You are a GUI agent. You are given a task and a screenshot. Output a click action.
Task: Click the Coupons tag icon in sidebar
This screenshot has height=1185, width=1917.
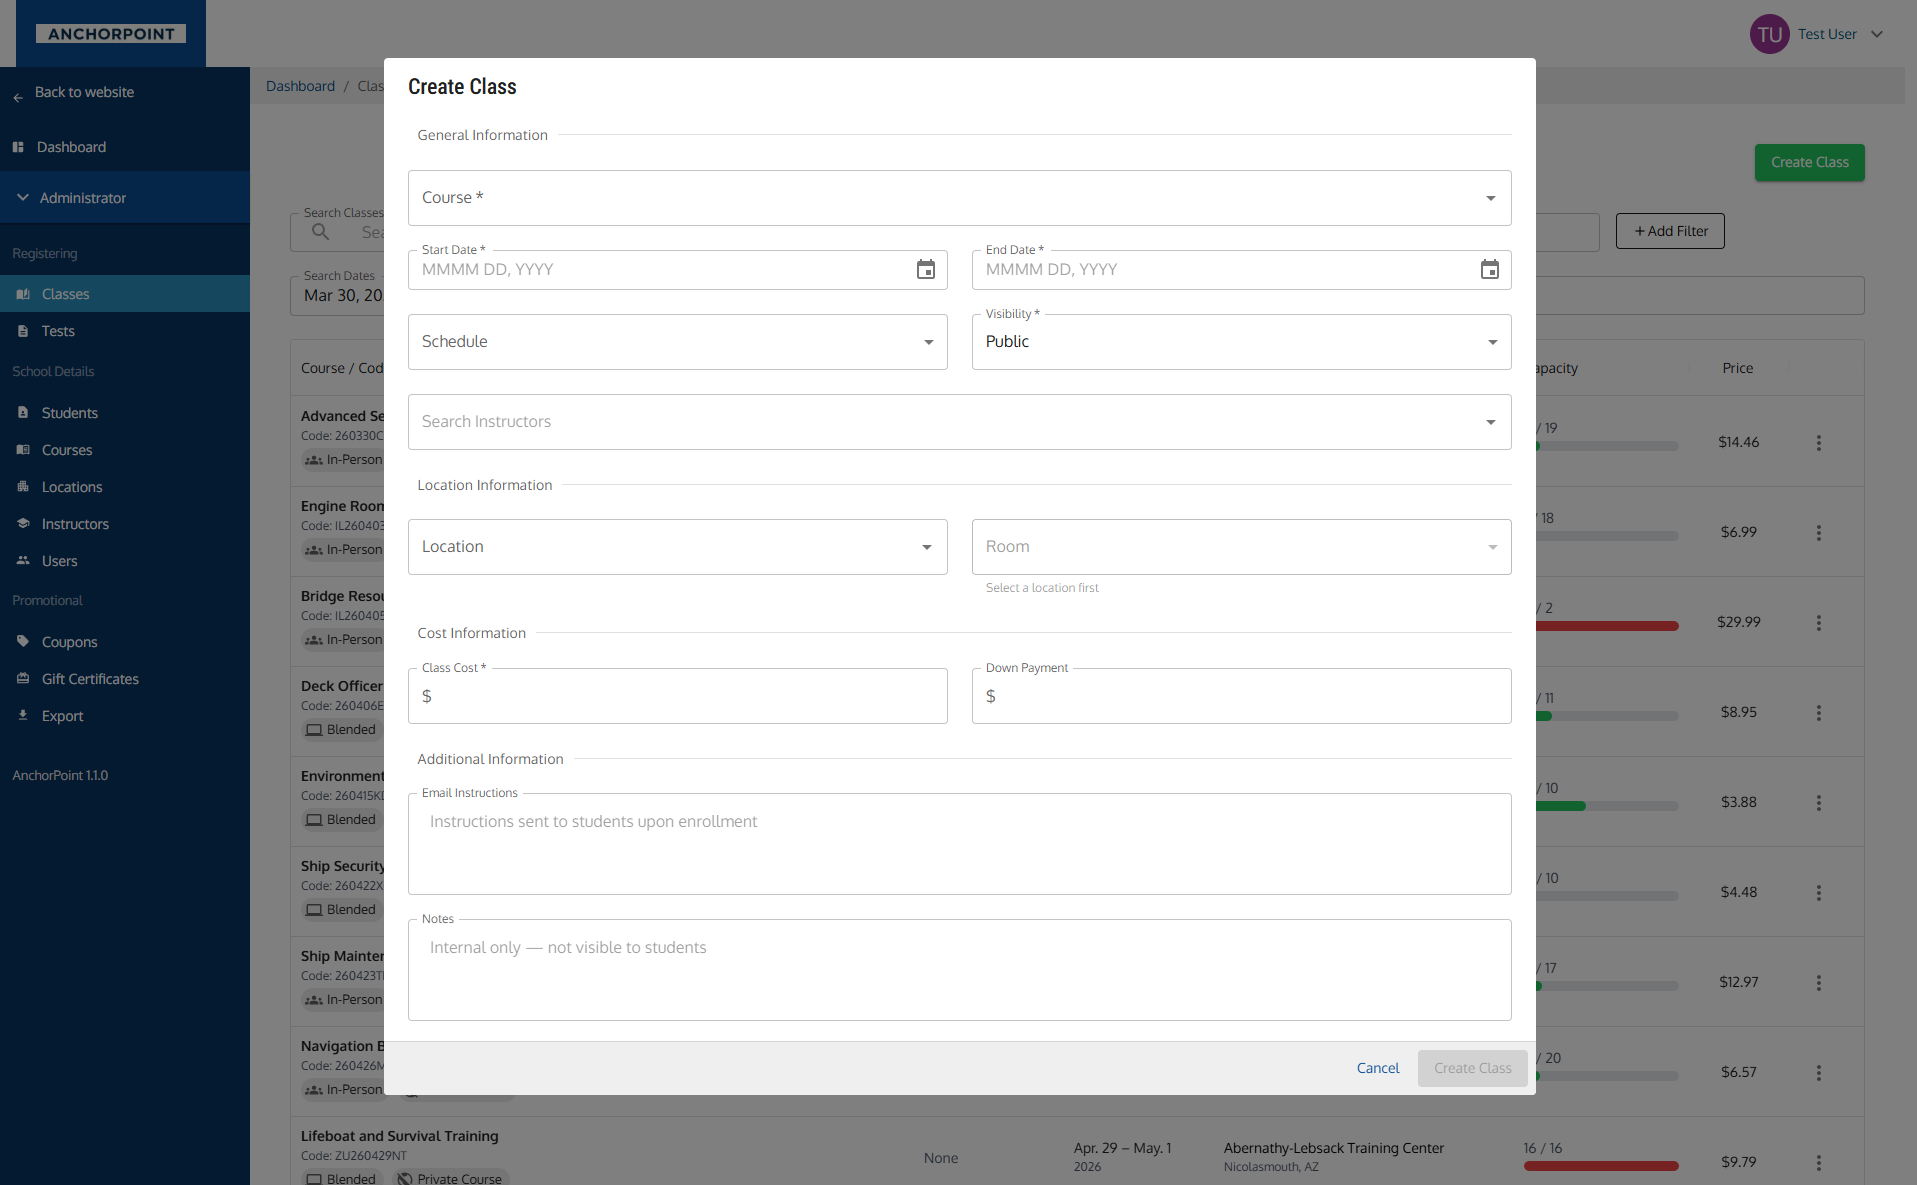23,642
